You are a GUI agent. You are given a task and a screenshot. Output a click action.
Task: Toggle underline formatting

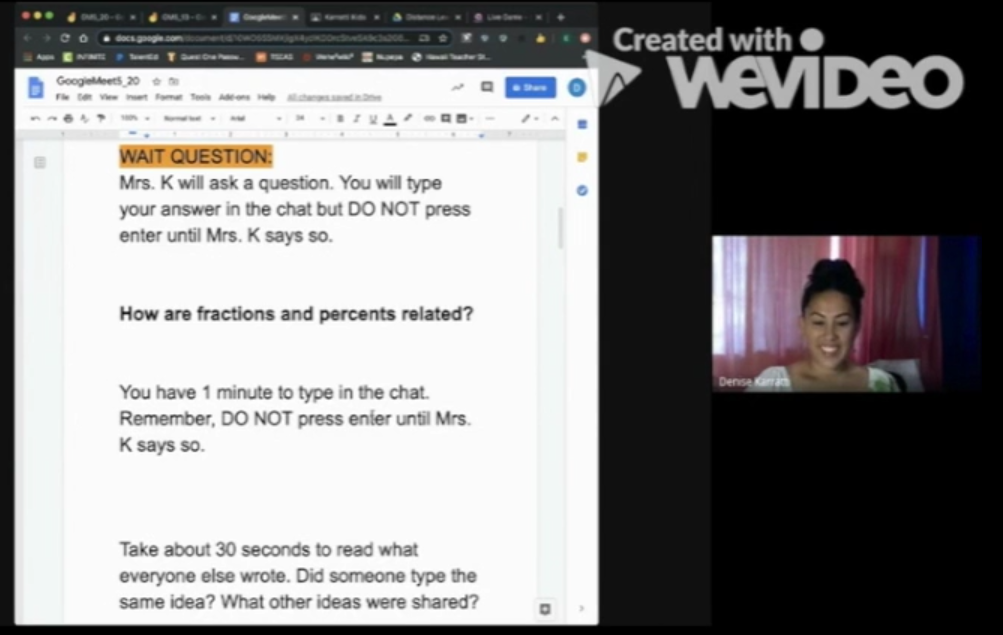click(373, 118)
